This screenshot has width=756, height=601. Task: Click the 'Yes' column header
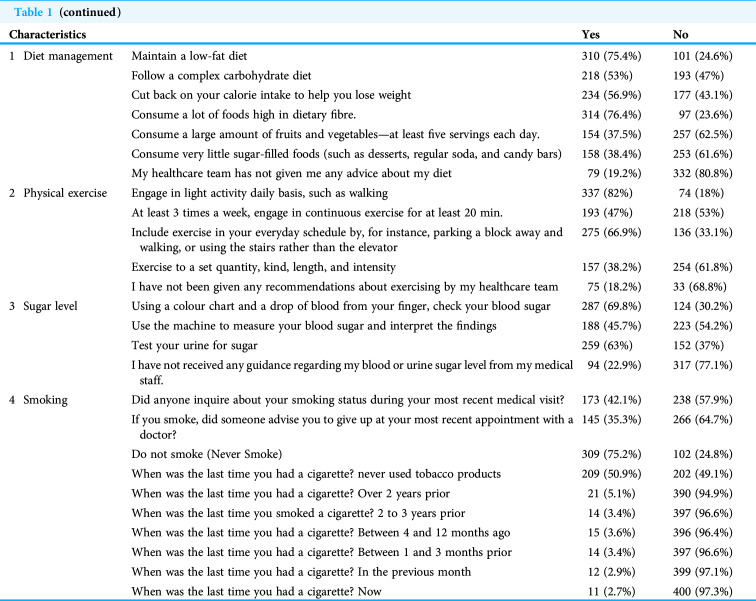click(x=591, y=35)
